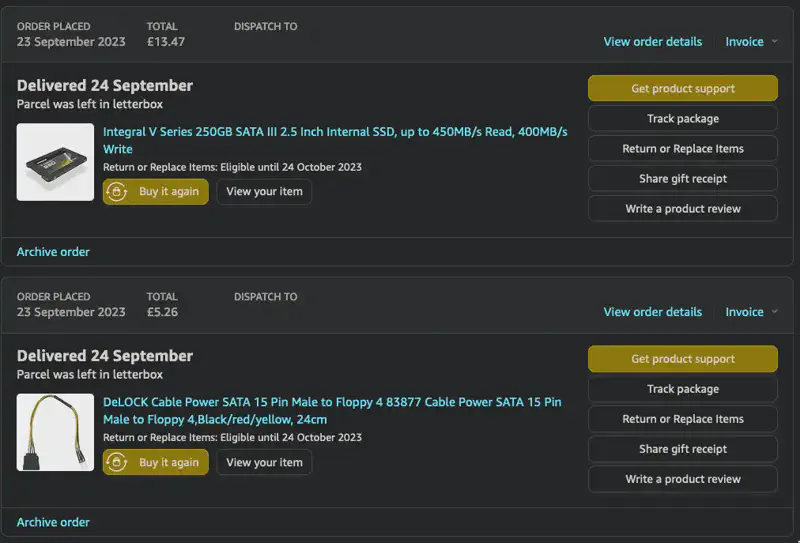View order details for the £5.26 order
The height and width of the screenshot is (543, 800).
[652, 312]
